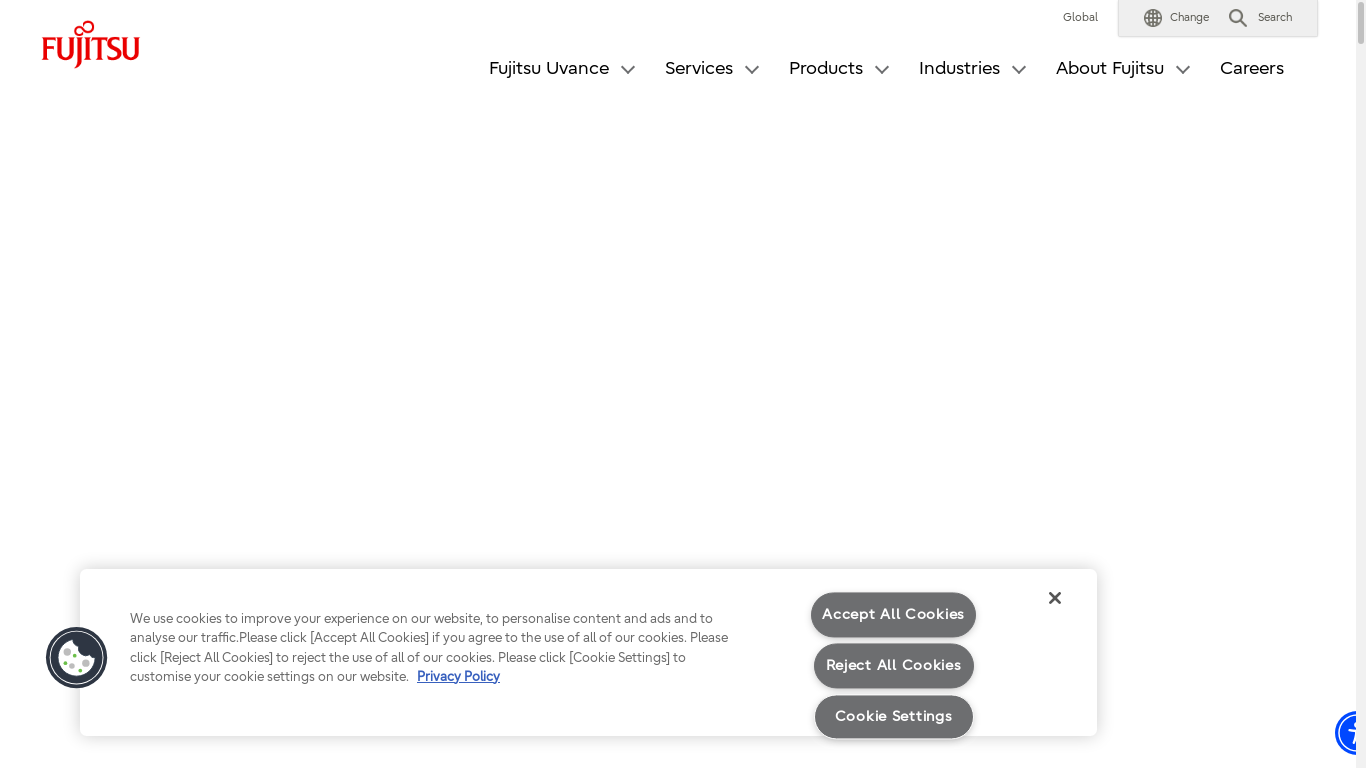Open the About Fujitsu menu label
Viewport: 1366px width, 768px height.
(x=1110, y=68)
